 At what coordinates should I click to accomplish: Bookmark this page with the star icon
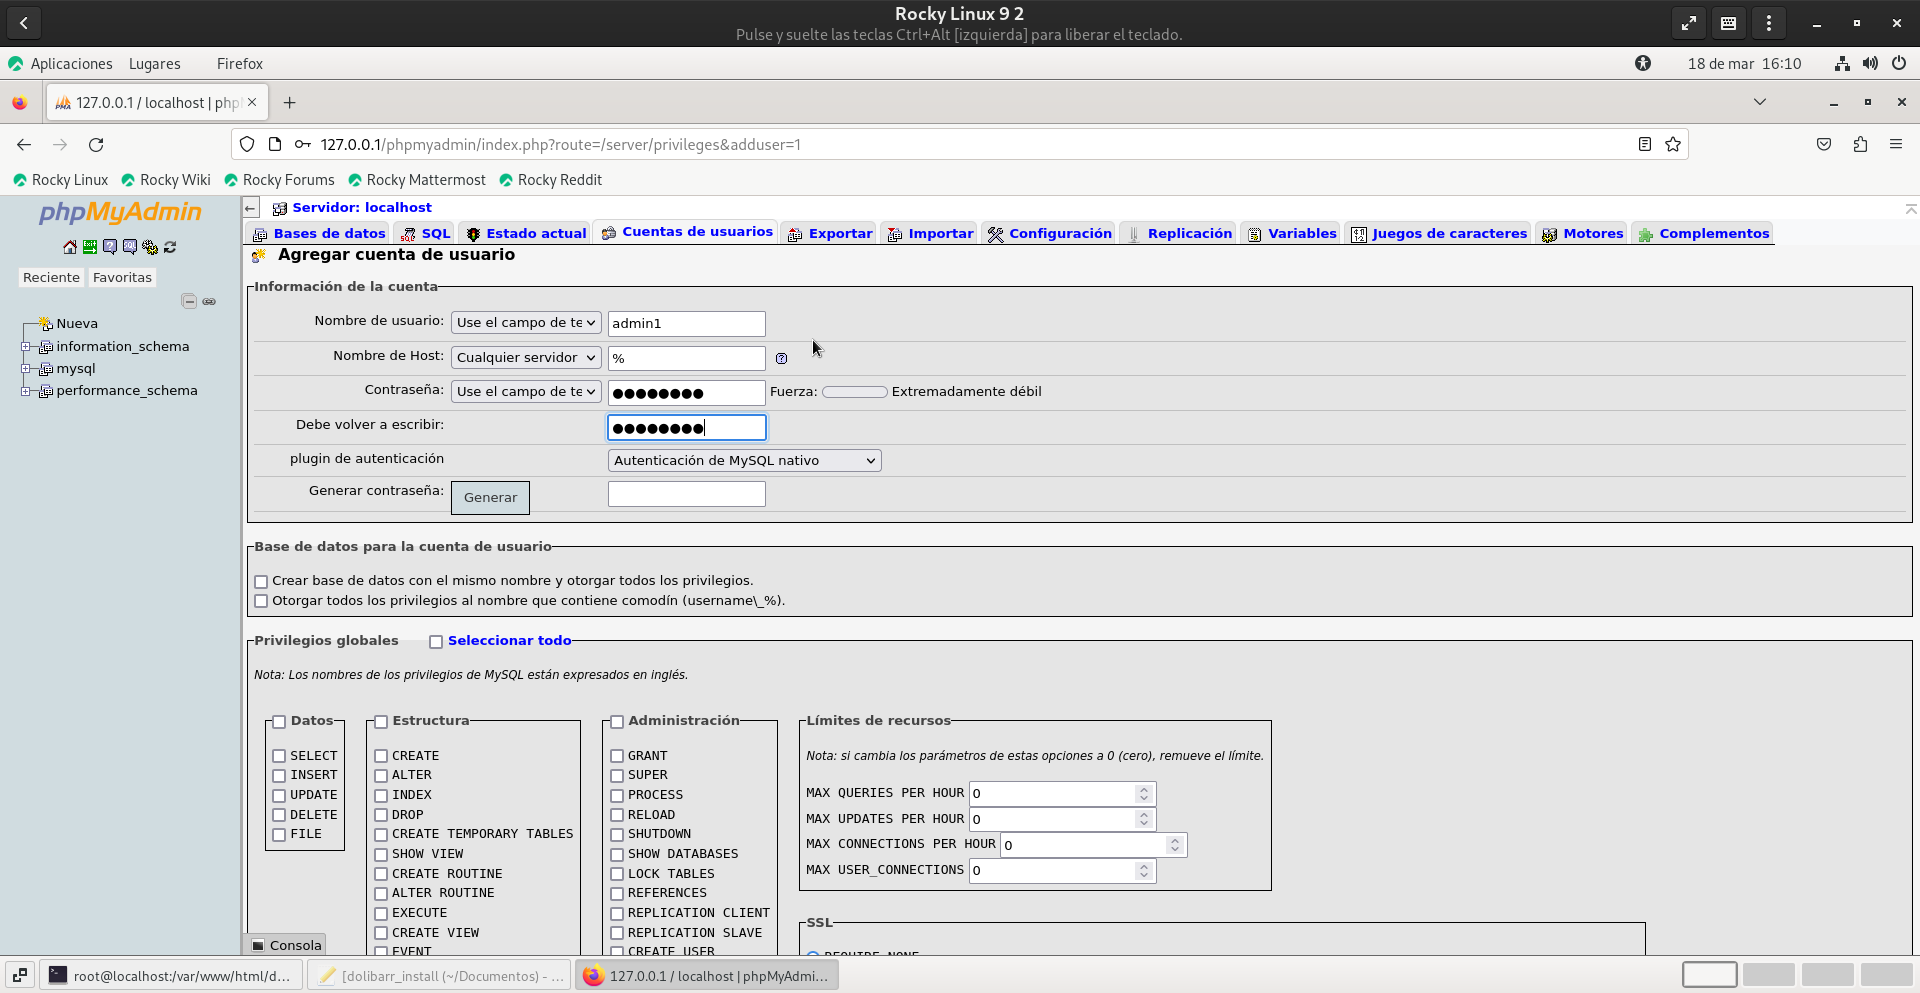1673,145
